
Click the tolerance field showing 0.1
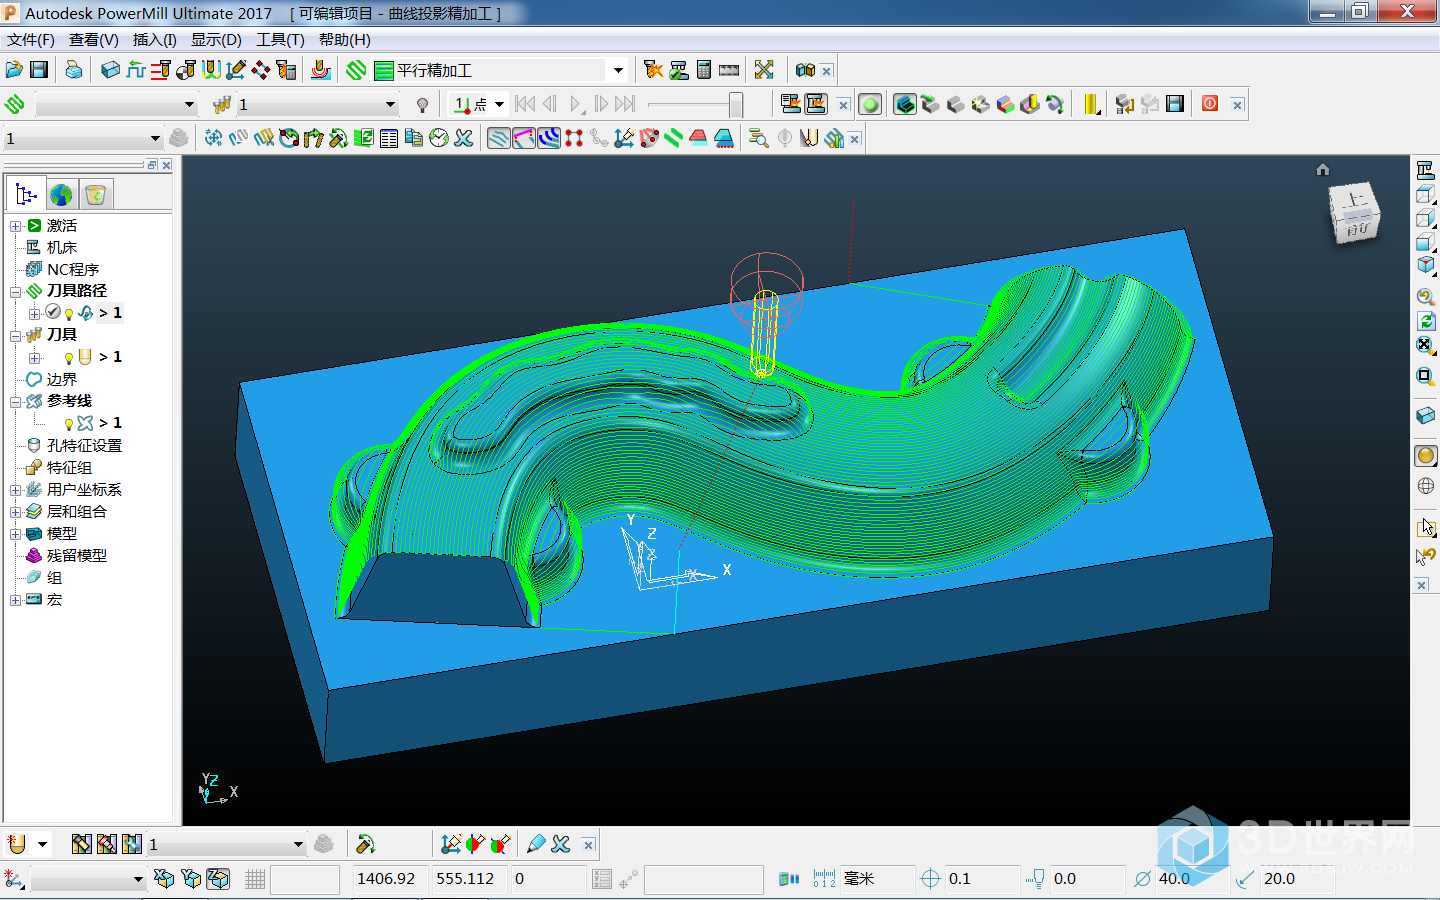point(982,879)
